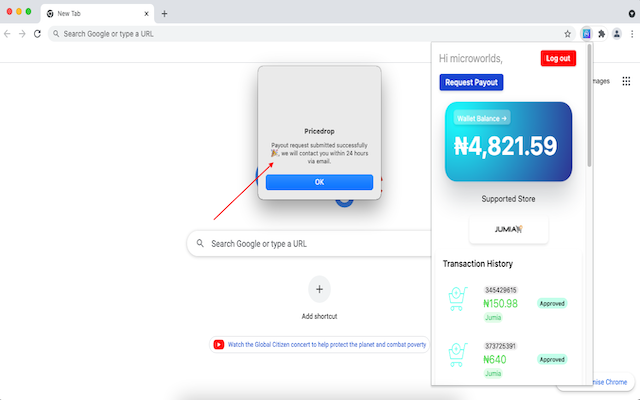
Task: Close the New Tab tab
Action: (145, 13)
